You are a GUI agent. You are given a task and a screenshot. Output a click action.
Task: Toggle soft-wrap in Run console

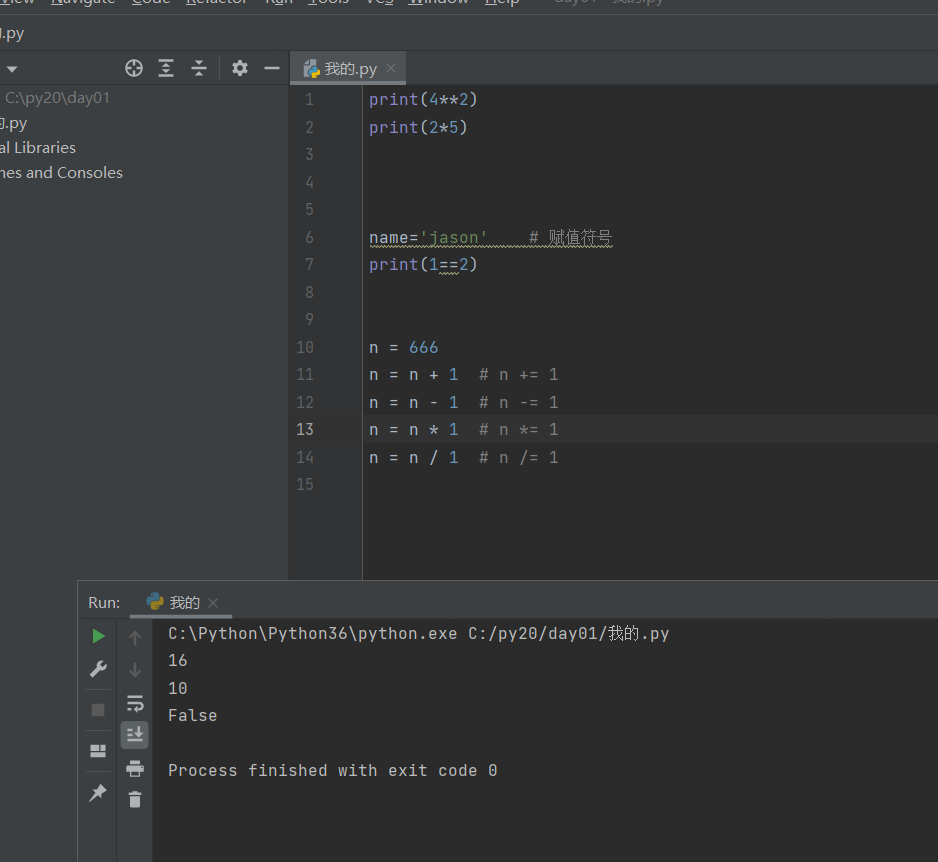135,703
